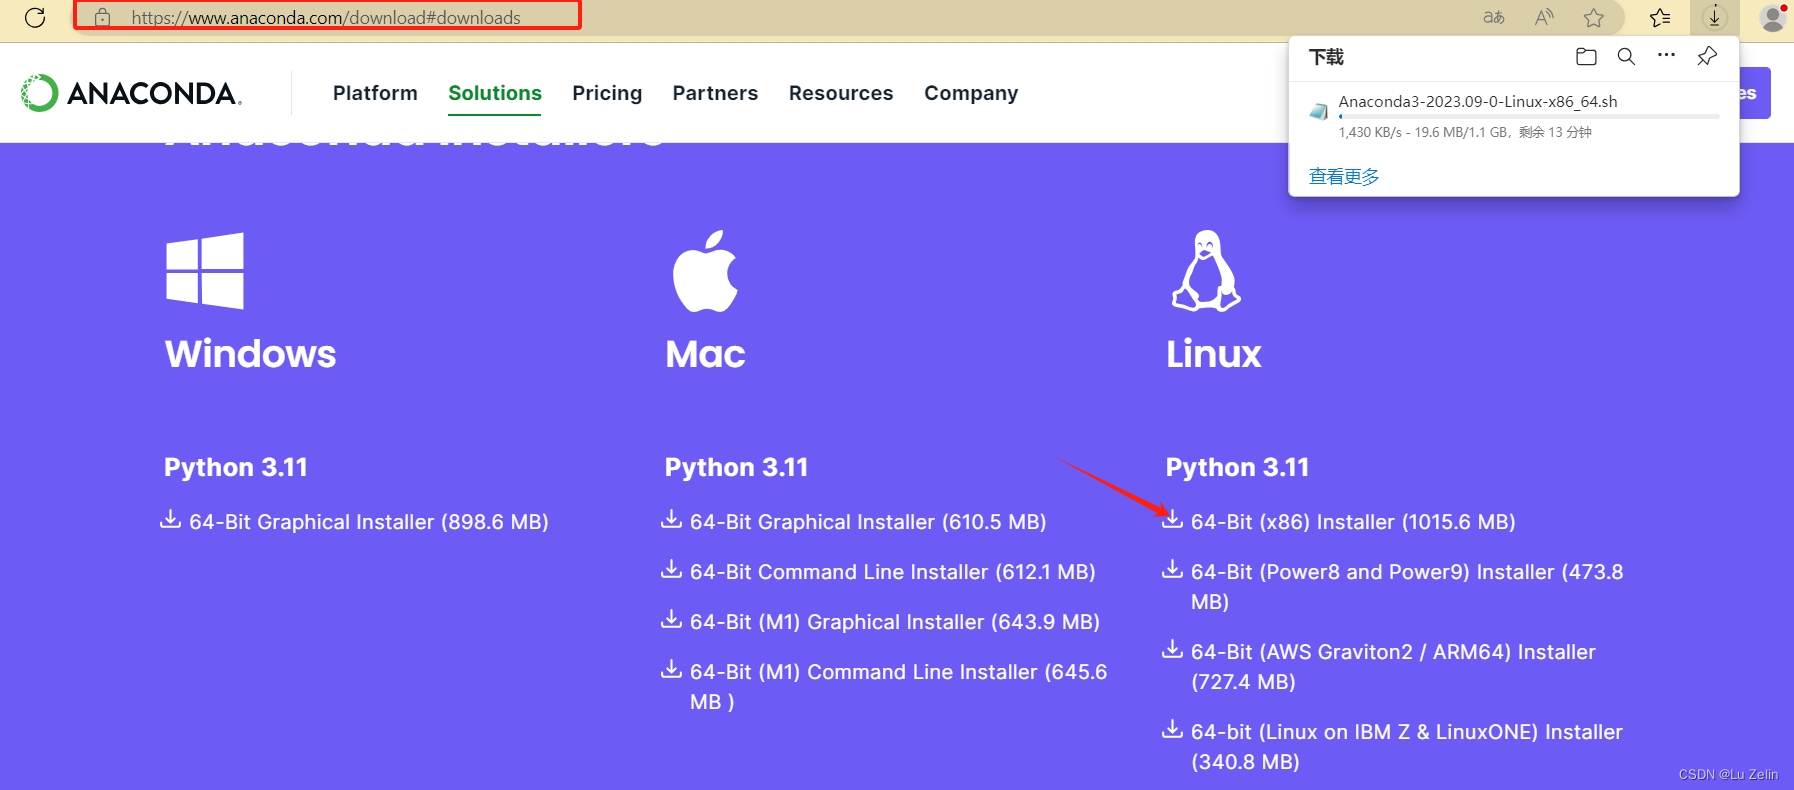This screenshot has height=790, width=1794.
Task: Click the site lock icon in address bar
Action: (x=102, y=17)
